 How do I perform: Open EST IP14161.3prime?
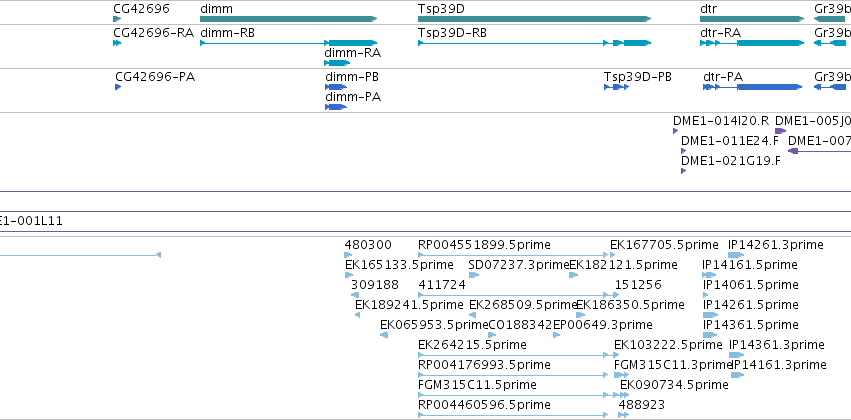(x=779, y=365)
